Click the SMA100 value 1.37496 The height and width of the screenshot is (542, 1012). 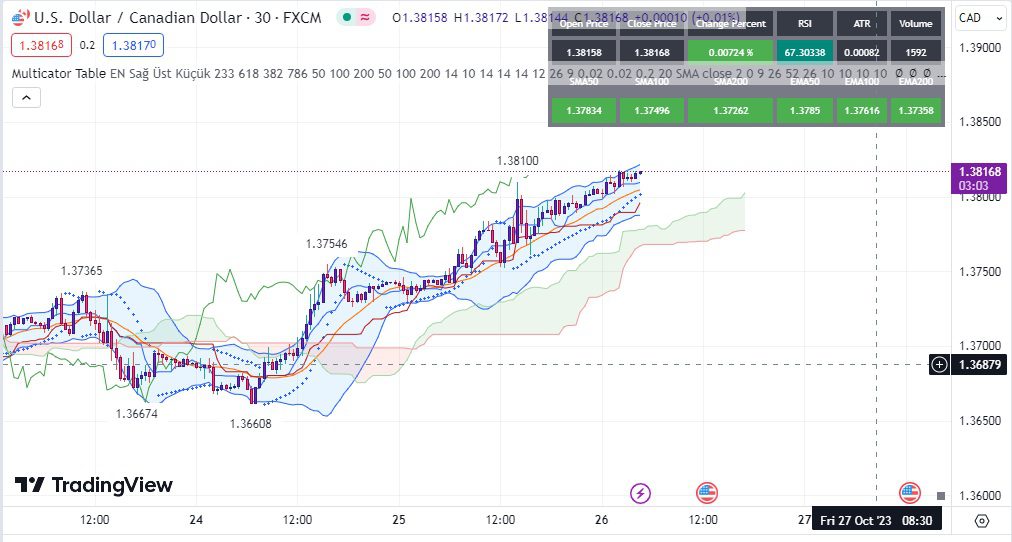coord(652,110)
